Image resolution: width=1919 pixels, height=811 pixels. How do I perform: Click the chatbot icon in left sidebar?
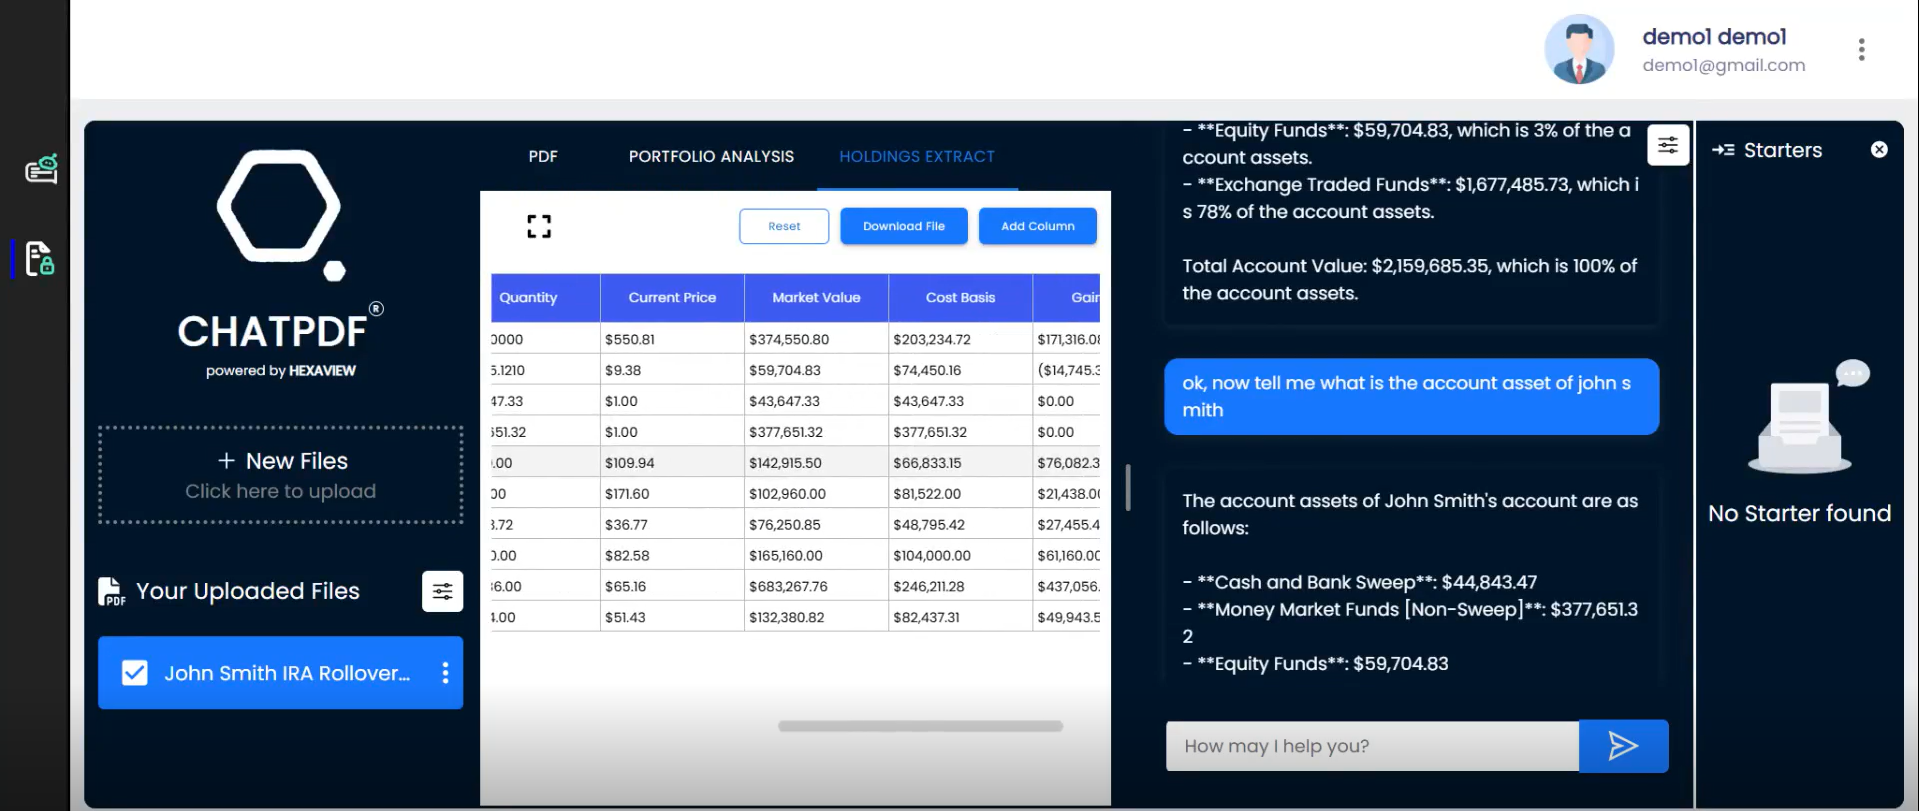(x=41, y=169)
